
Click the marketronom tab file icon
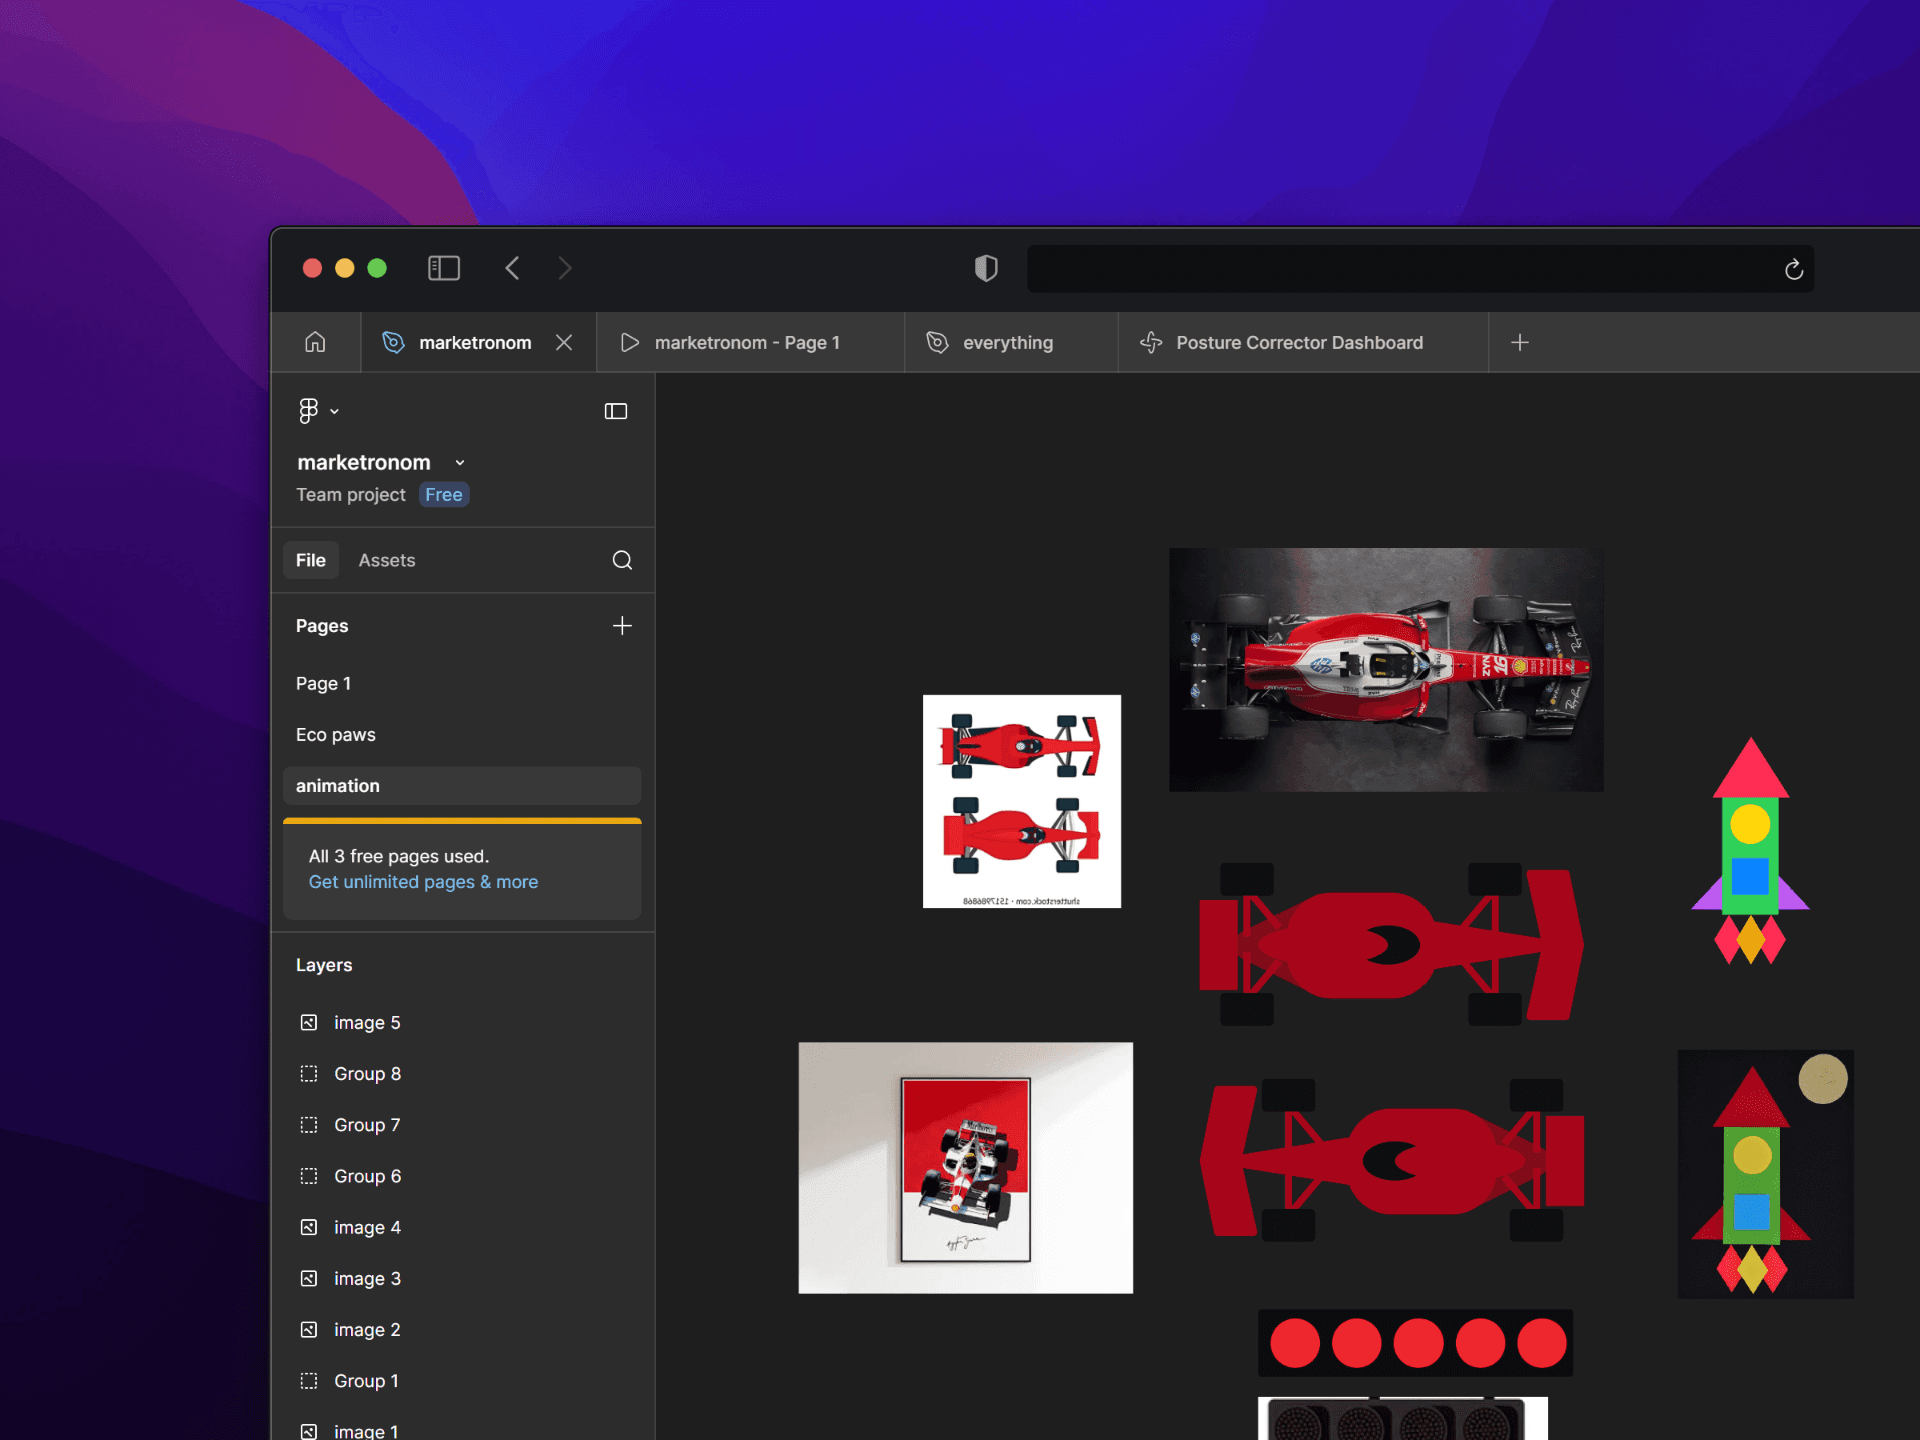tap(393, 342)
